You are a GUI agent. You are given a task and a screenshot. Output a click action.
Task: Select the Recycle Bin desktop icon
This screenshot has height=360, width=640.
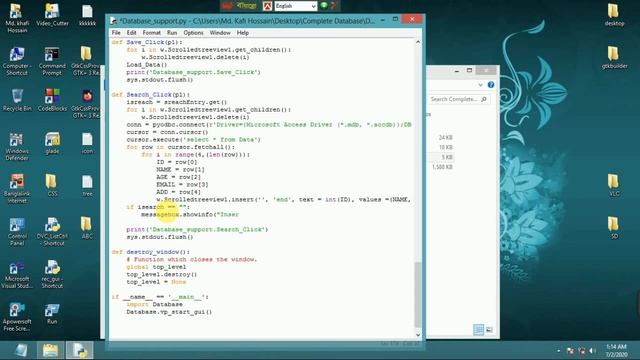click(x=17, y=100)
